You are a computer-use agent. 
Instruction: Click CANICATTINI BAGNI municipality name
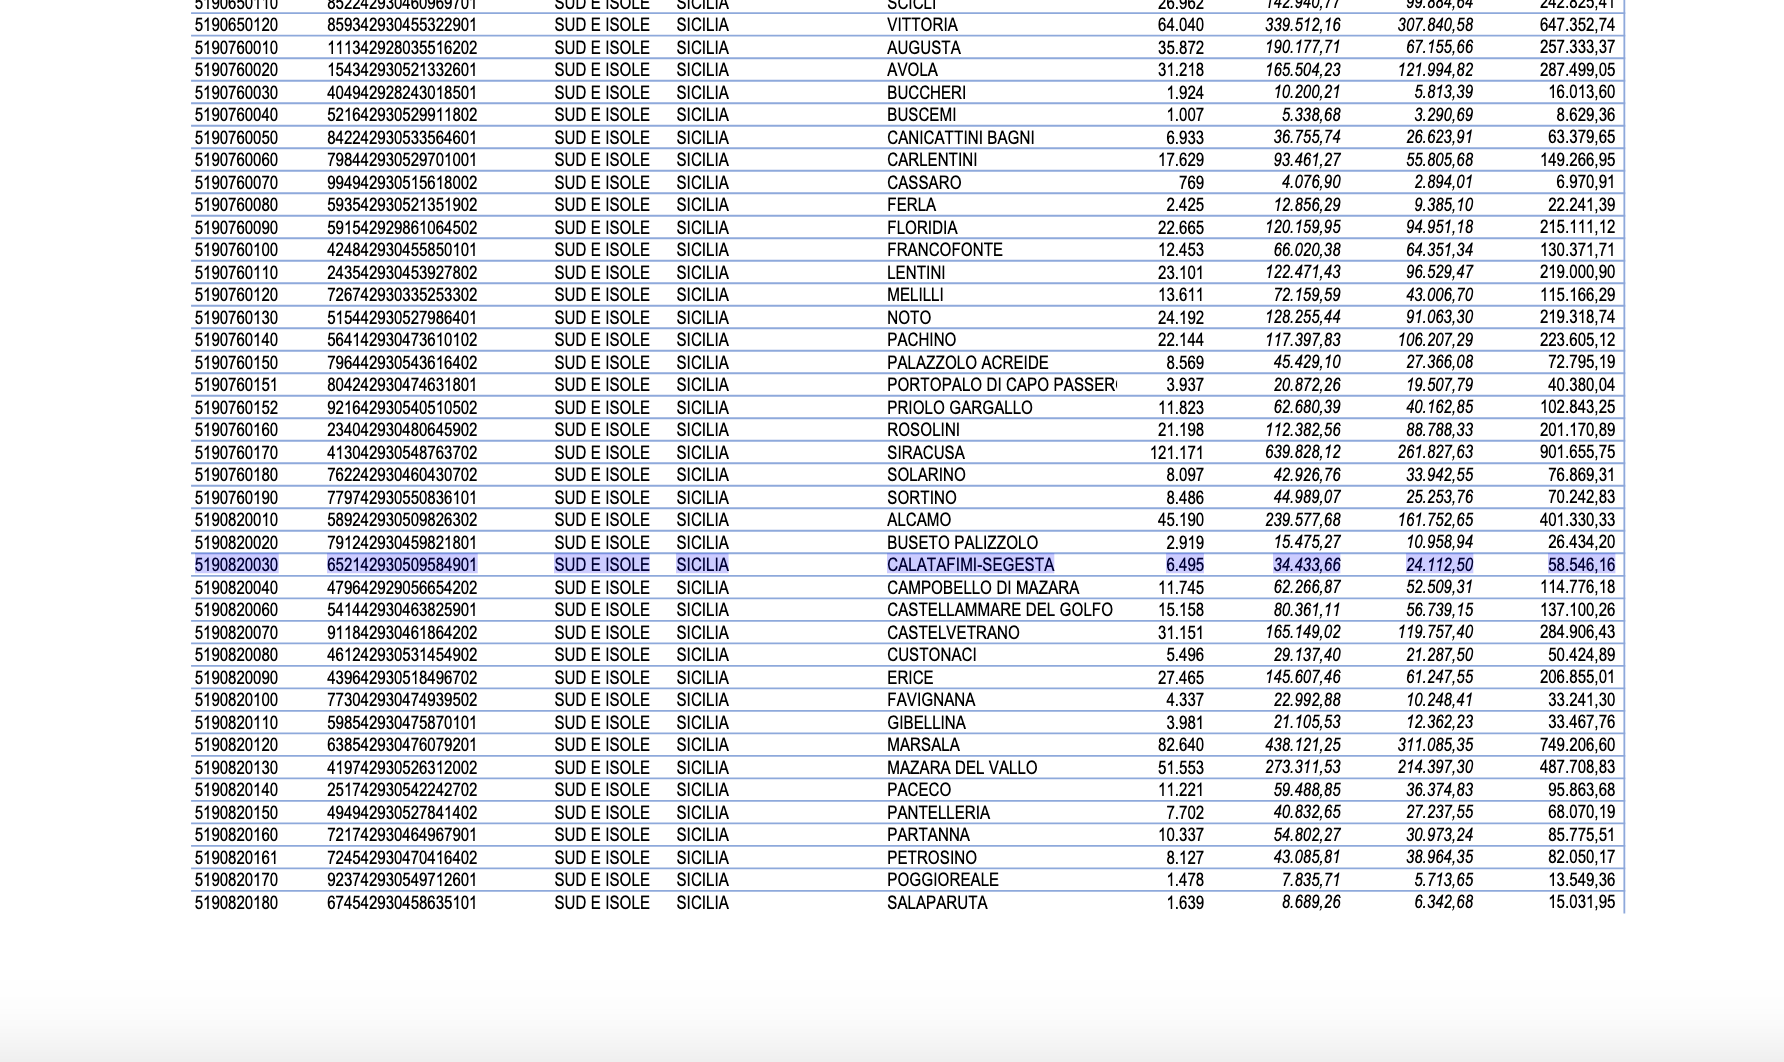(960, 138)
